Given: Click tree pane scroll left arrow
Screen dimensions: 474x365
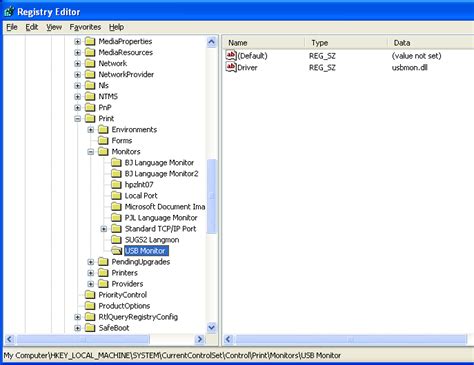Looking at the screenshot, I should 9,339.
